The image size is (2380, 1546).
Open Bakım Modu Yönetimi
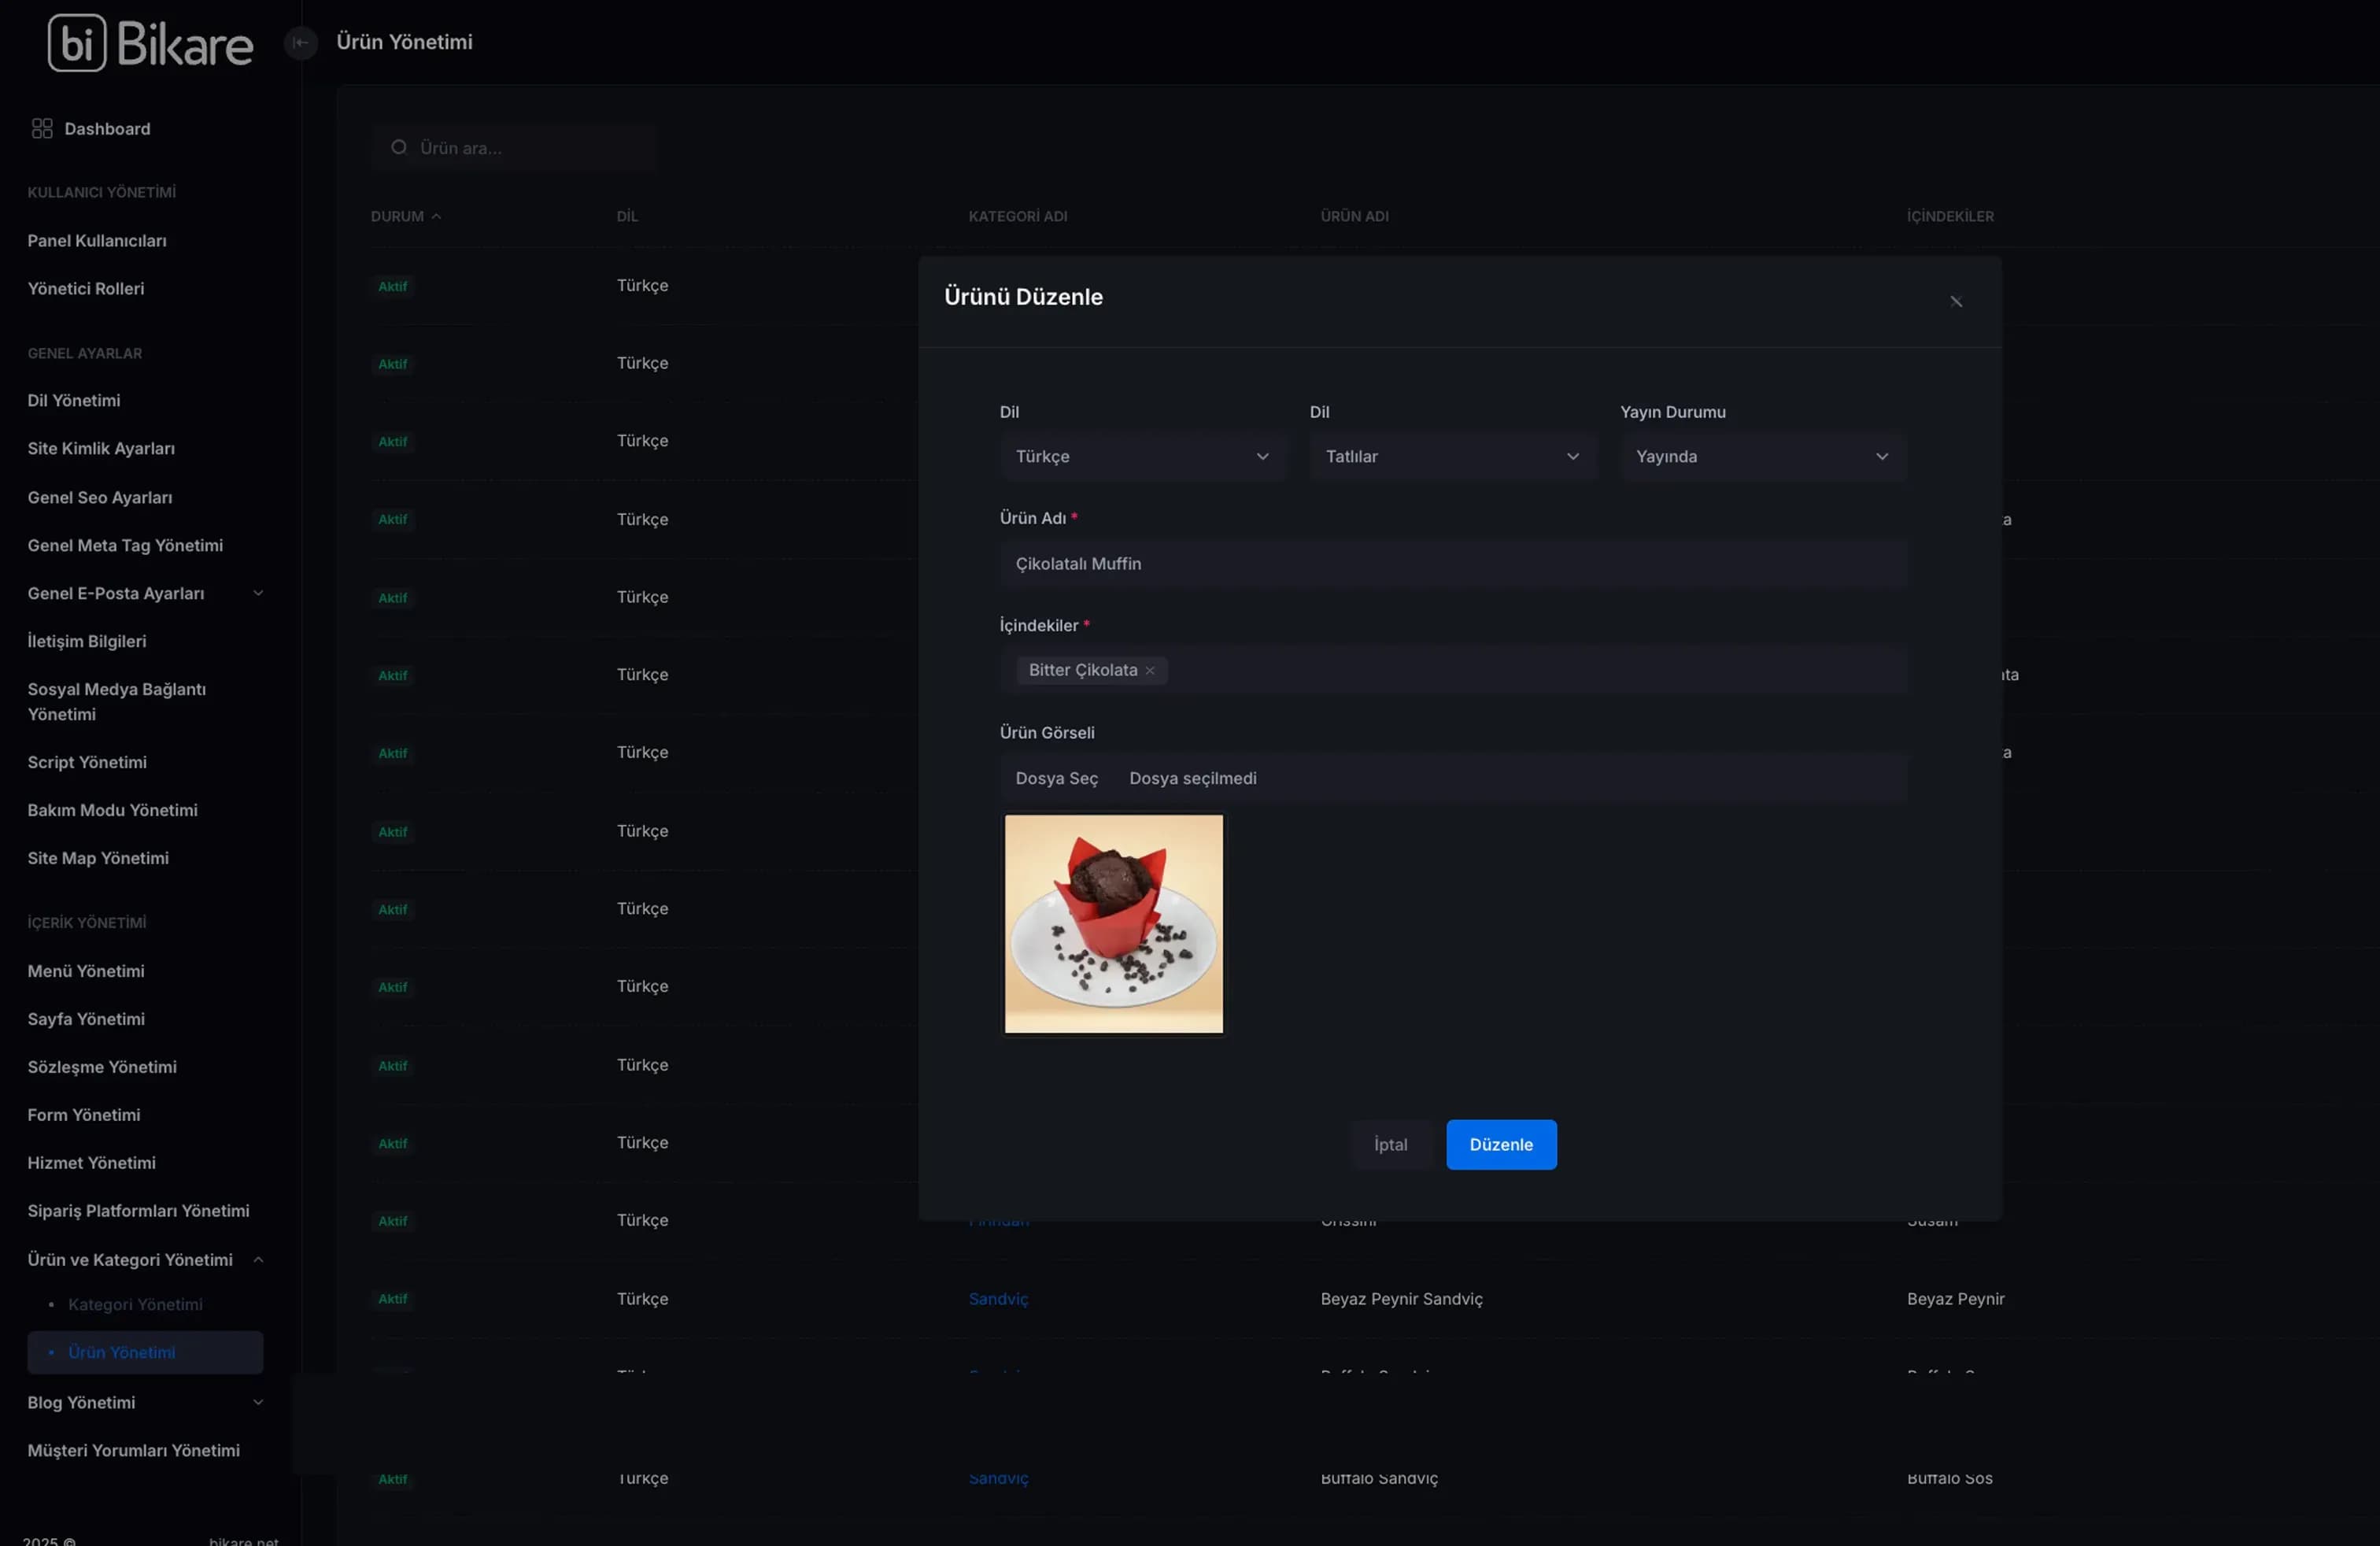coord(112,811)
